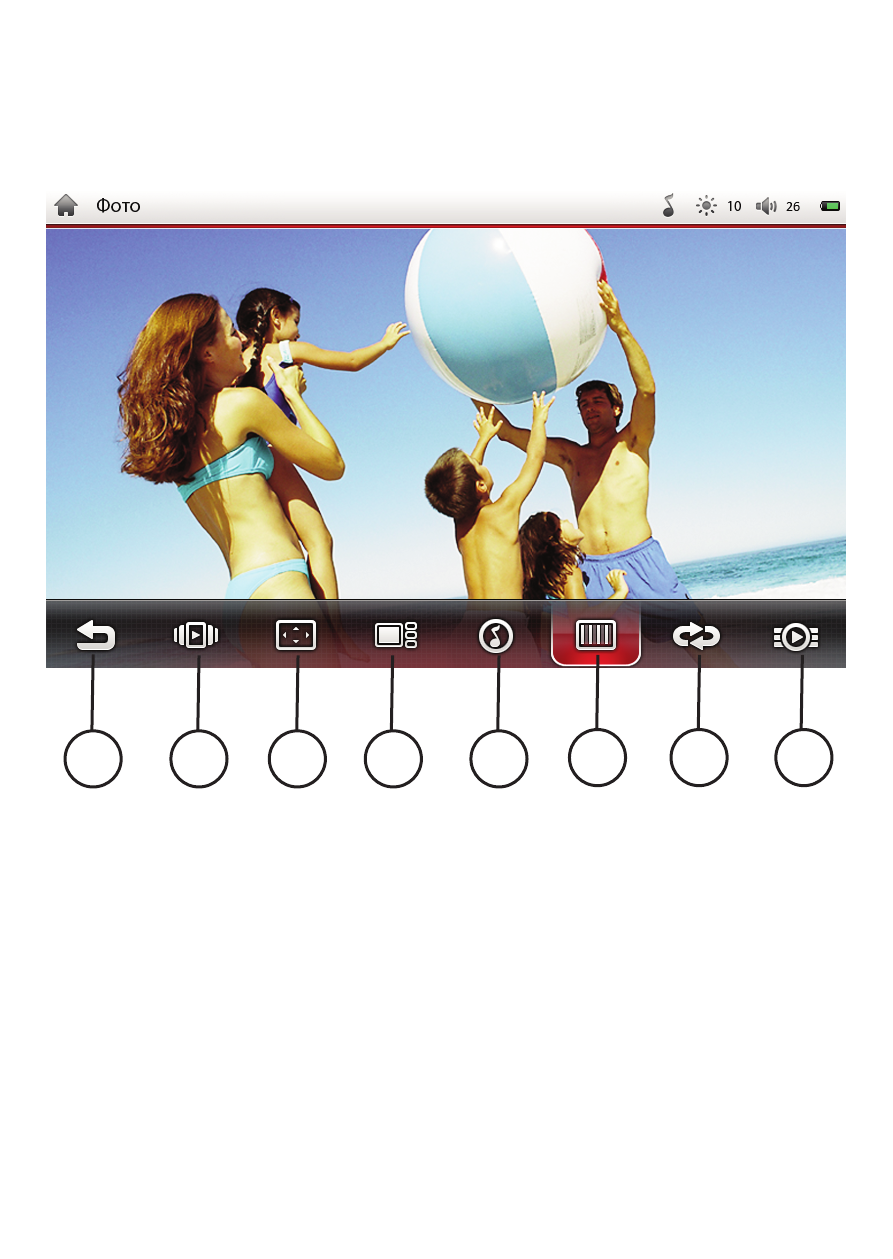Click the volume value '26'
The height and width of the screenshot is (1259, 893).
click(793, 207)
